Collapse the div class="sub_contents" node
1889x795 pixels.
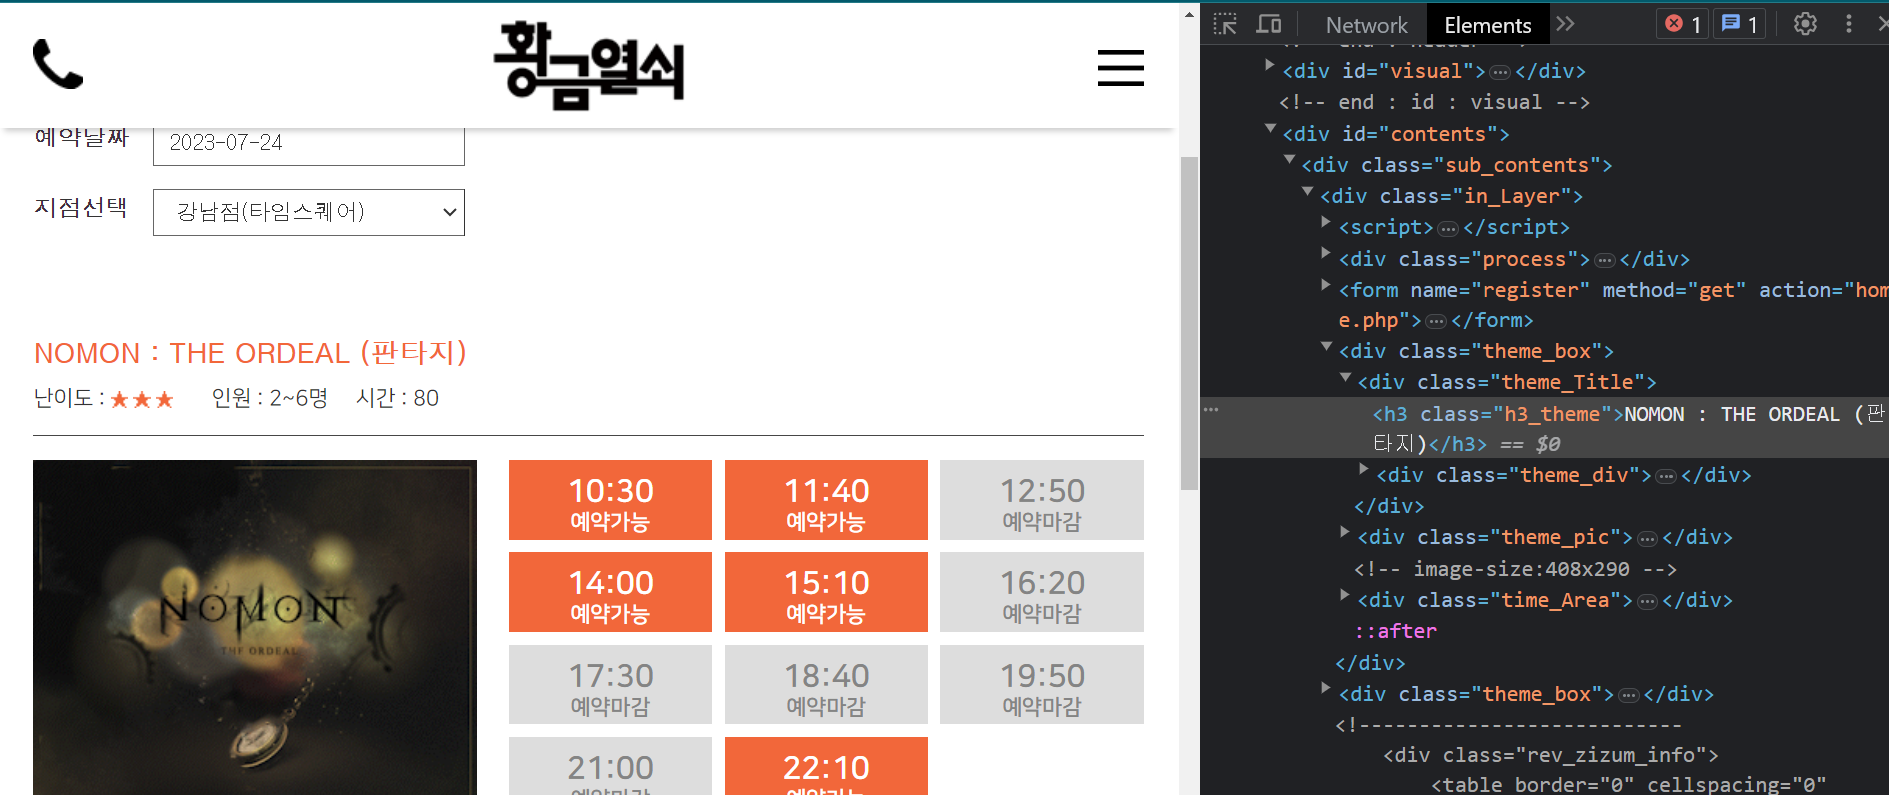1289,159
